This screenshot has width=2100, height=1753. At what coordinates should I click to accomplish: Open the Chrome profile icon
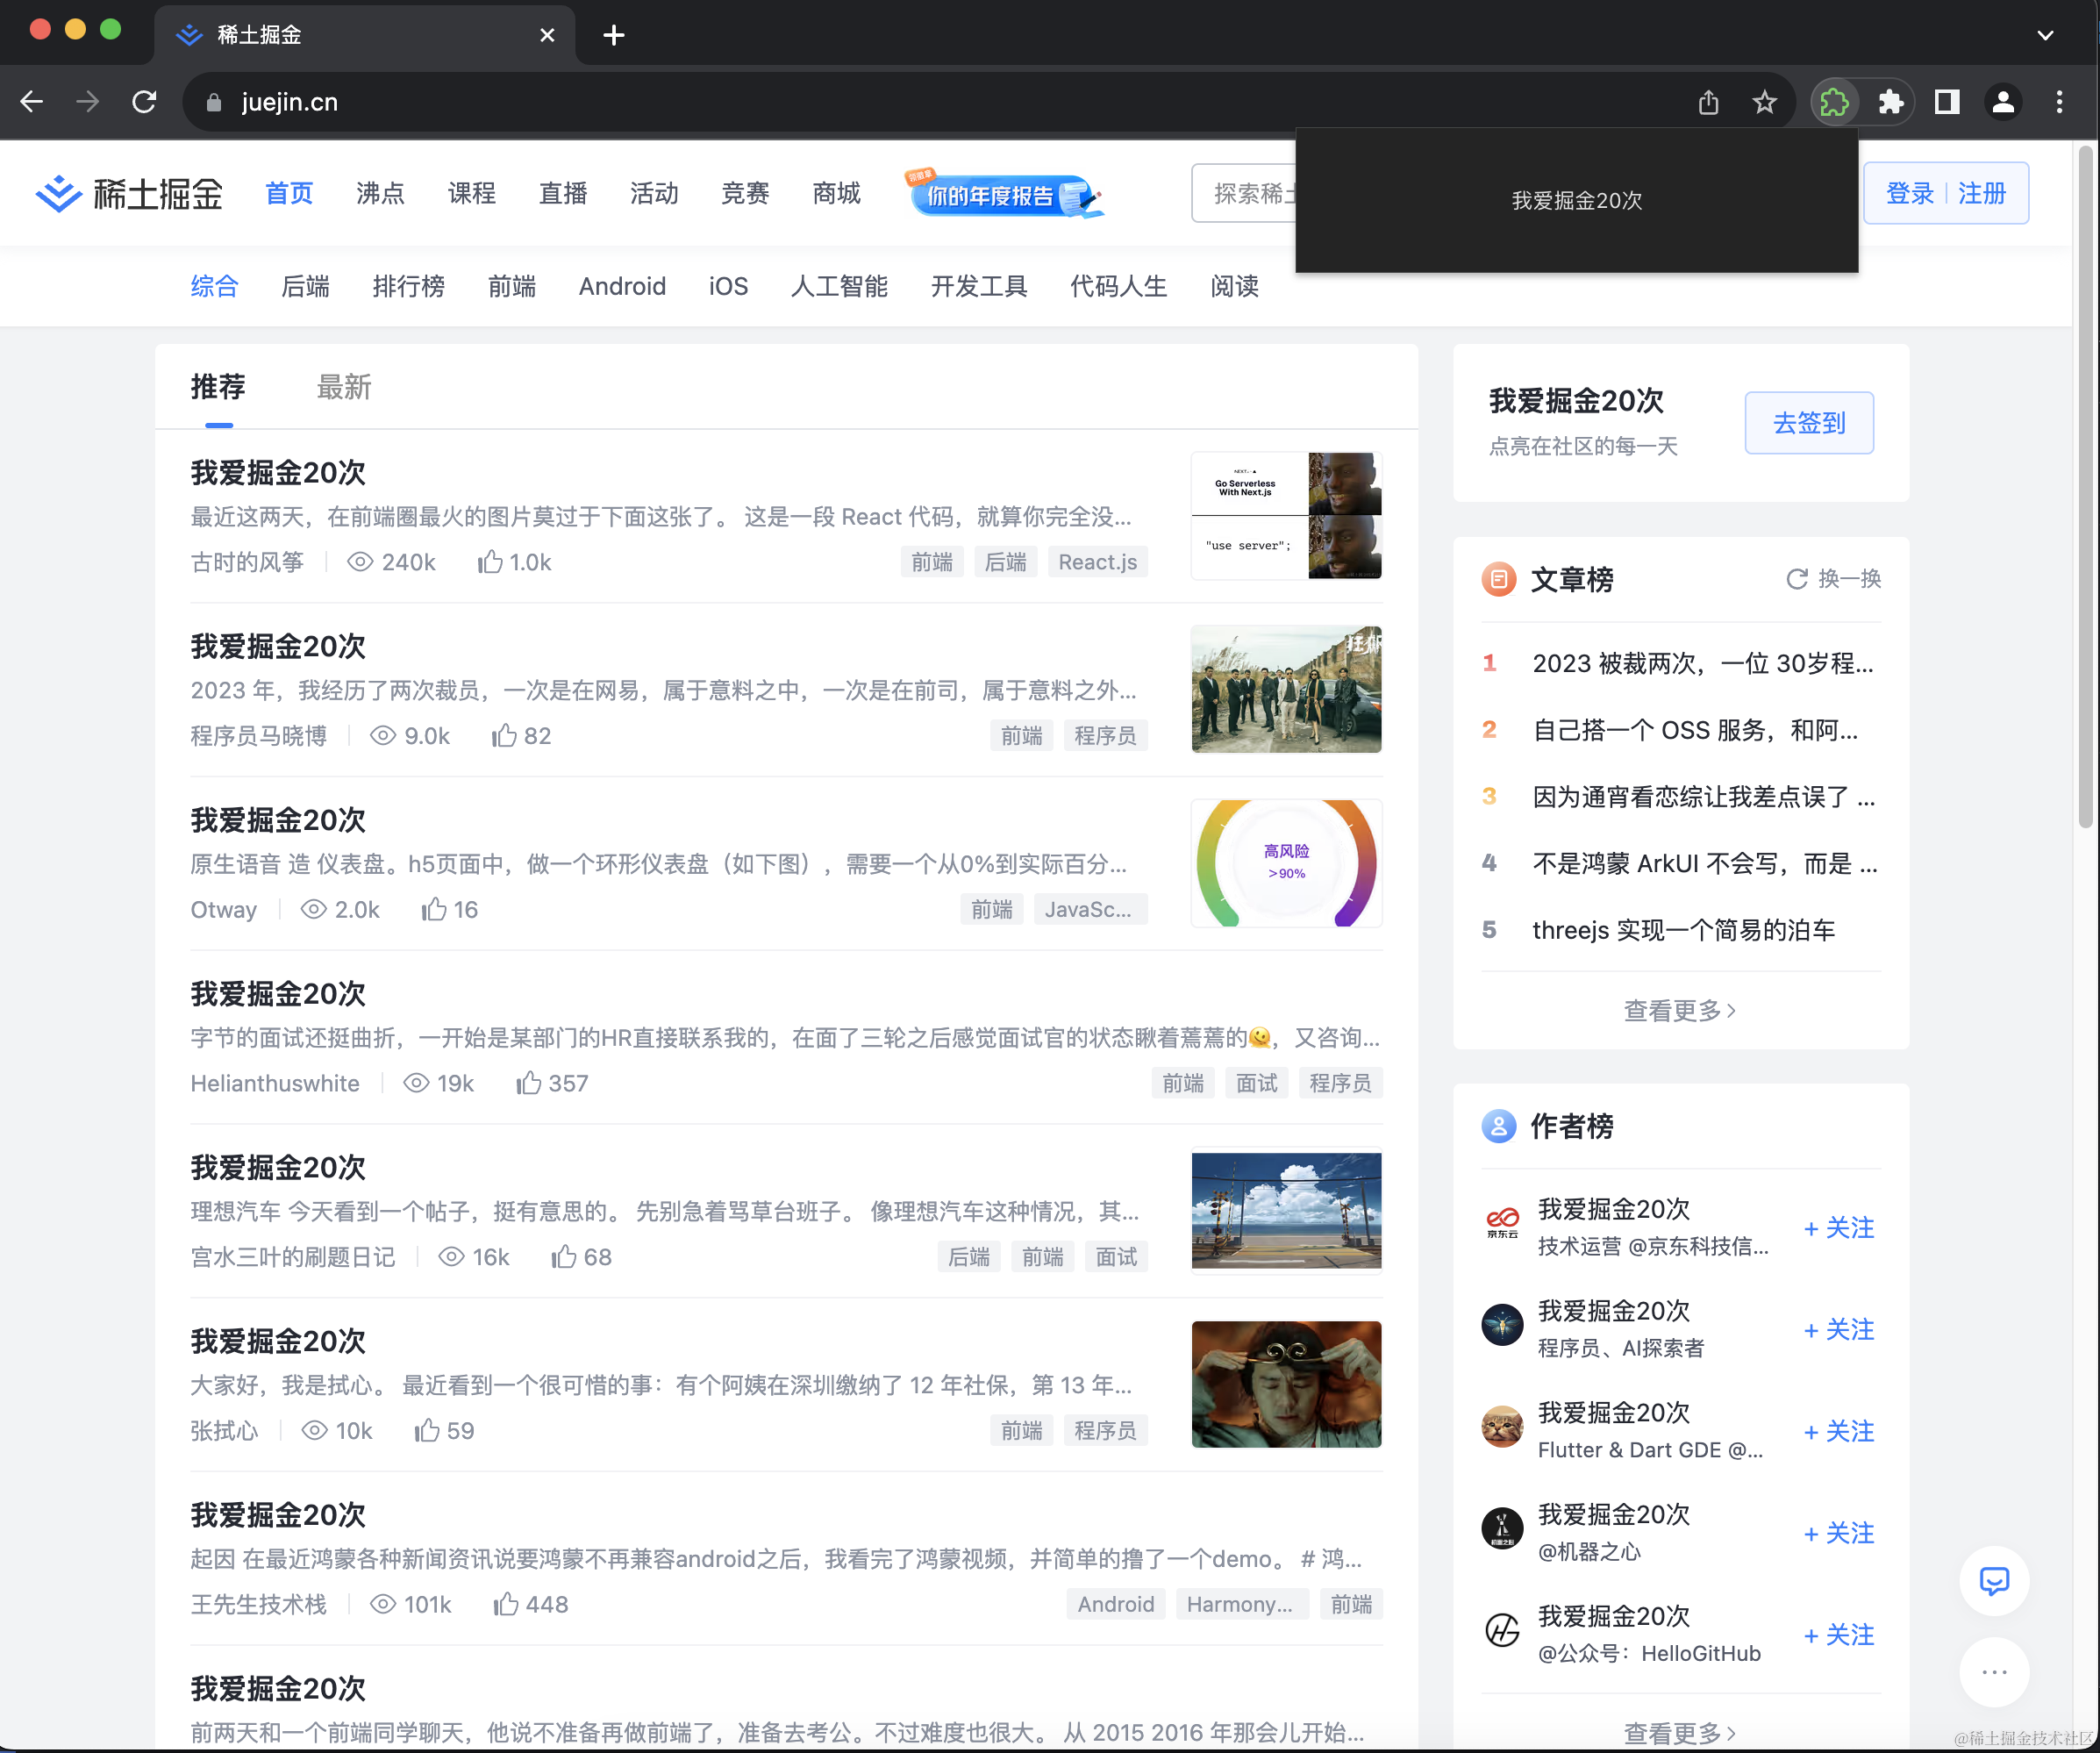tap(2004, 101)
